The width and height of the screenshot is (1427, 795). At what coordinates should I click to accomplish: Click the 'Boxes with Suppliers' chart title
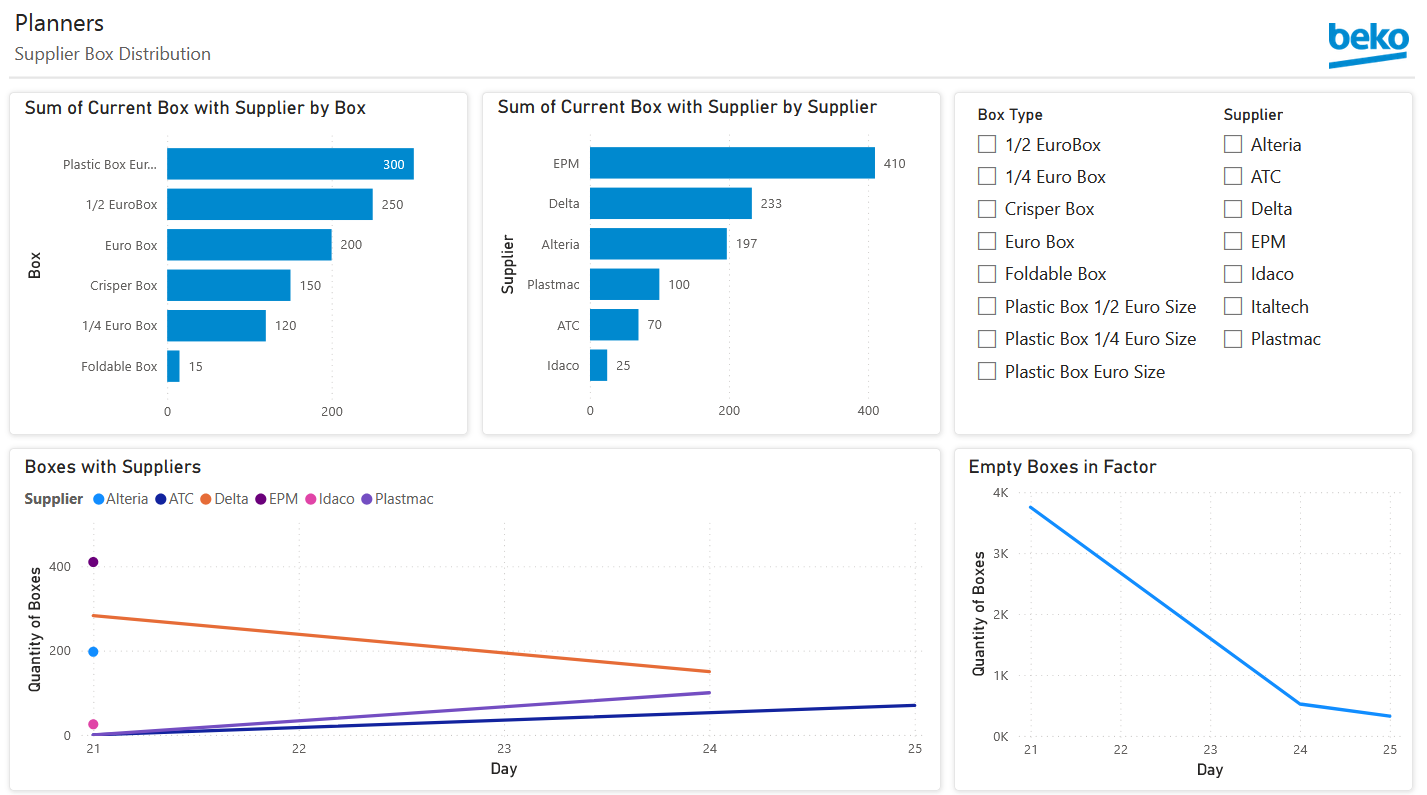pos(113,467)
